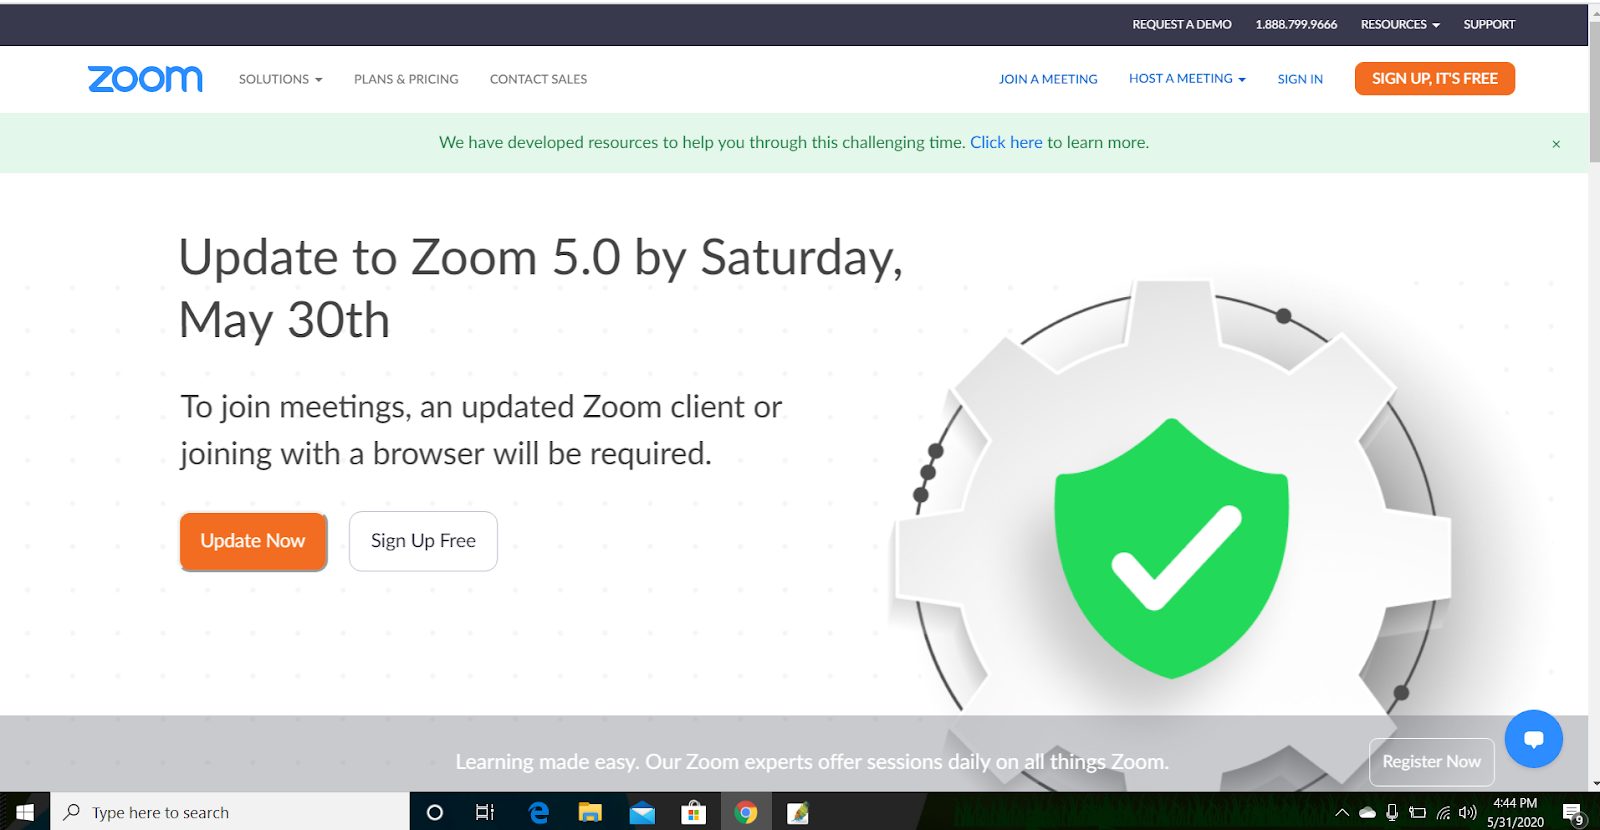Open Microsoft Store from taskbar

[694, 812]
